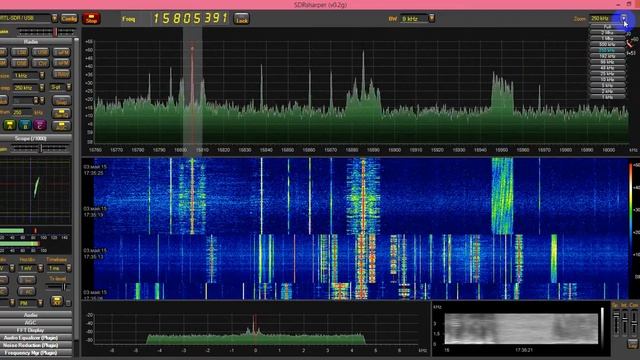Collapse the Zoom 250 kHz dropdown arrow
This screenshot has height=360, width=640.
(x=624, y=18)
